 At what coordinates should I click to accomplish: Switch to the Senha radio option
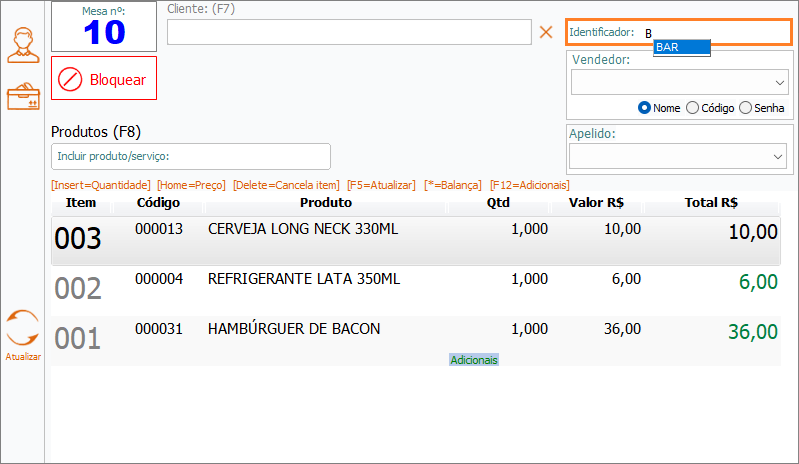[746, 108]
